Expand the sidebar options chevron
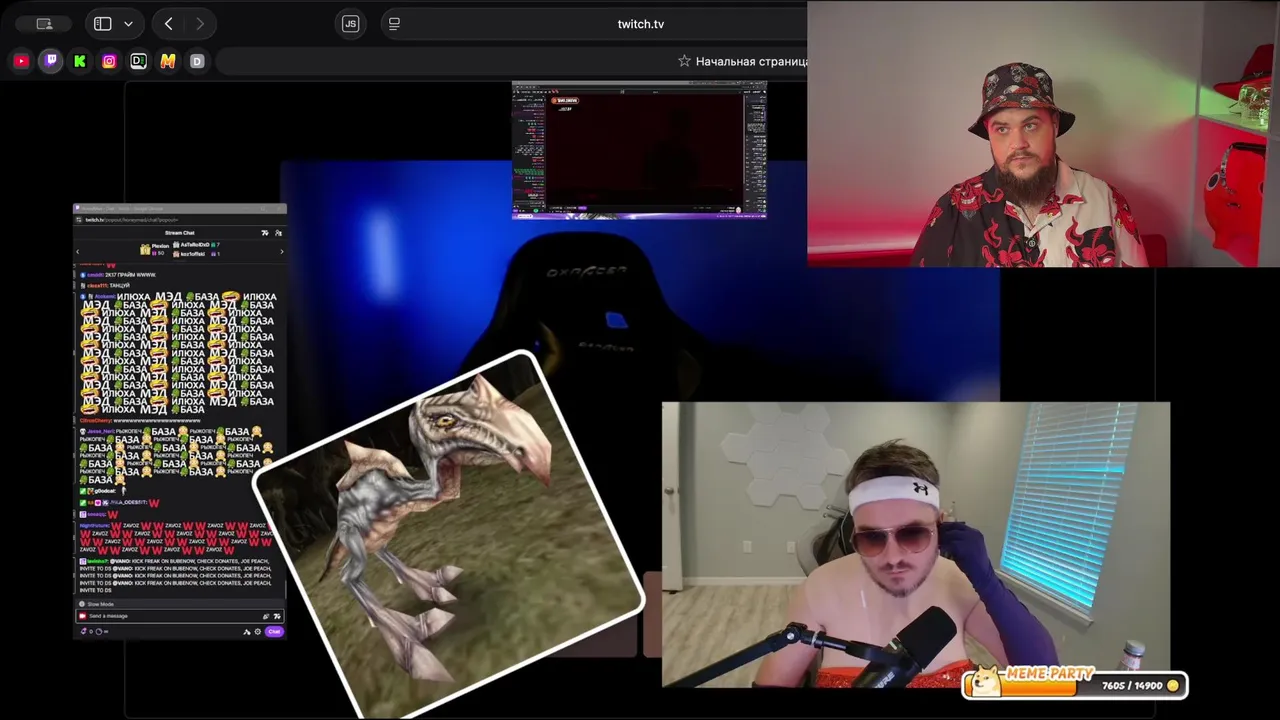 (128, 24)
